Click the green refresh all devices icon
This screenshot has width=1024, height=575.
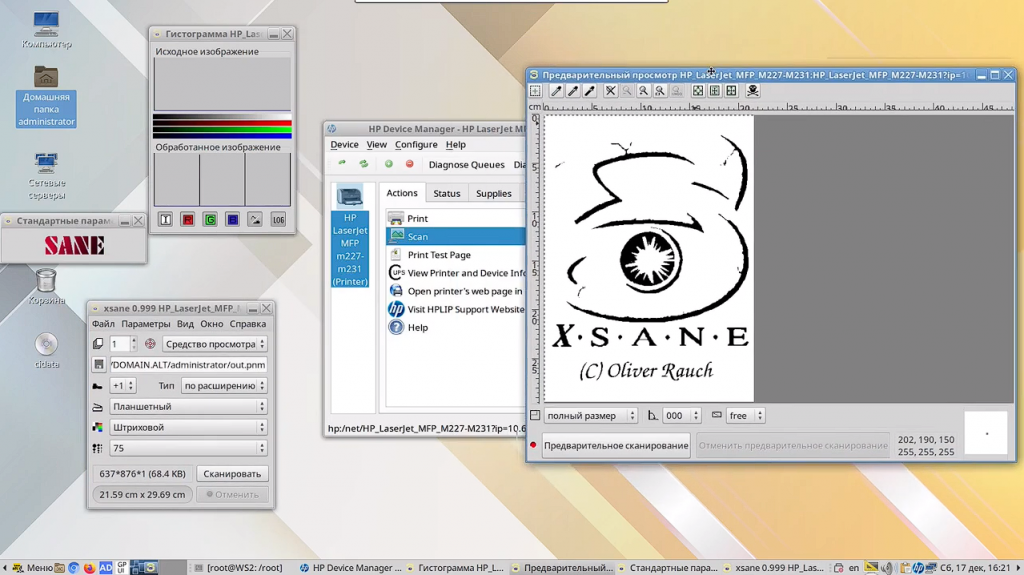(x=364, y=164)
